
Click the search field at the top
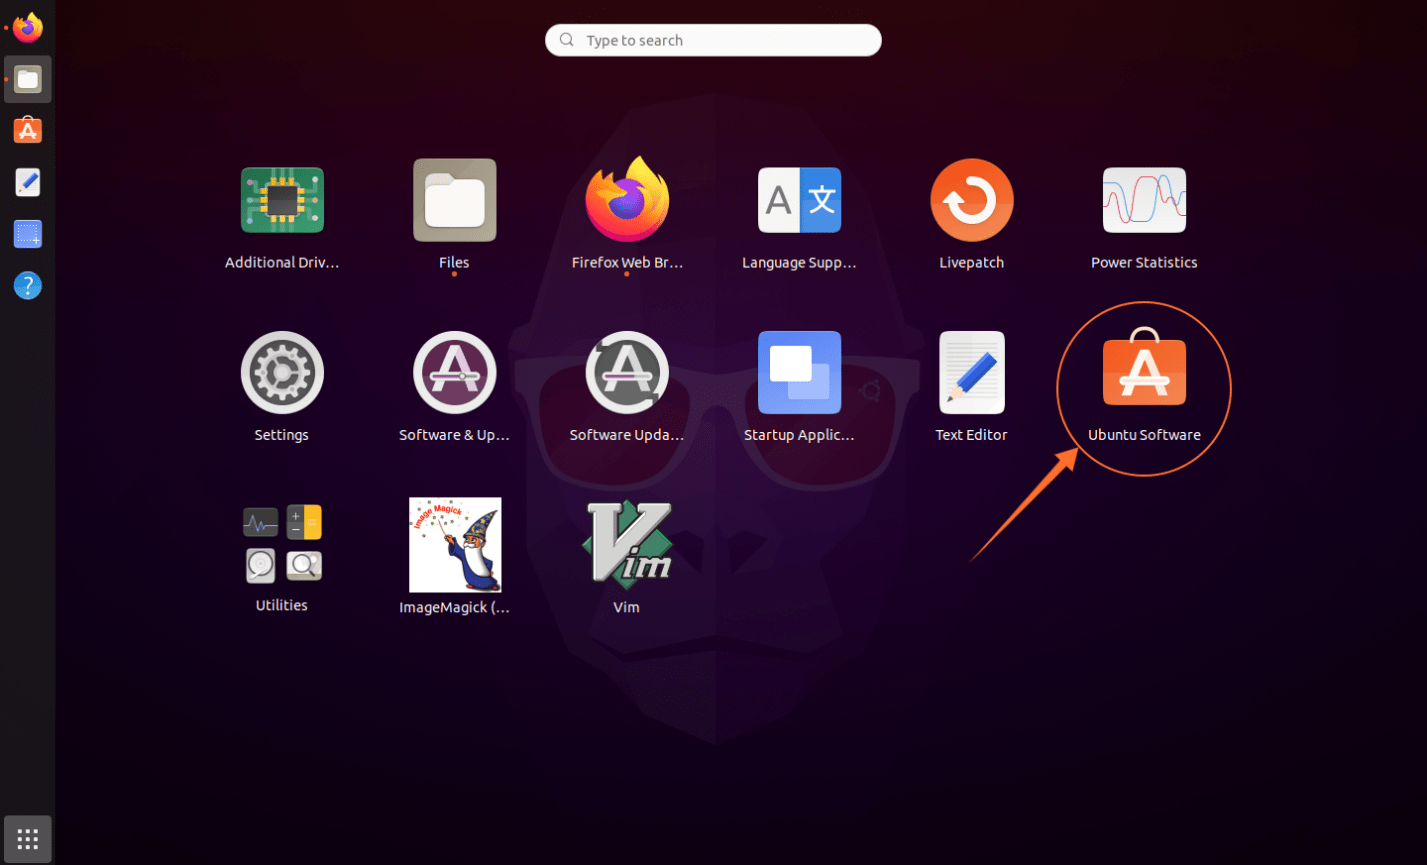[712, 40]
